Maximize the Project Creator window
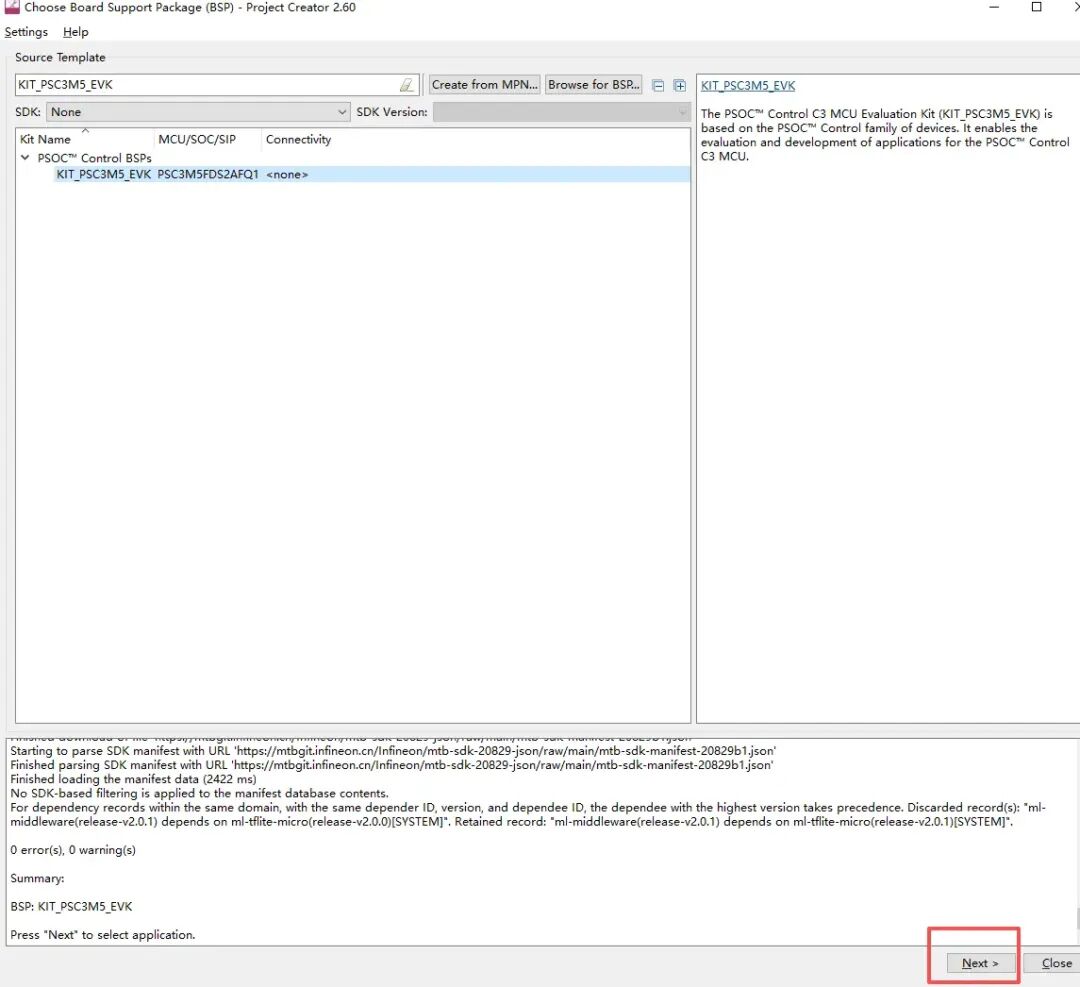1080x987 pixels. pos(1036,7)
